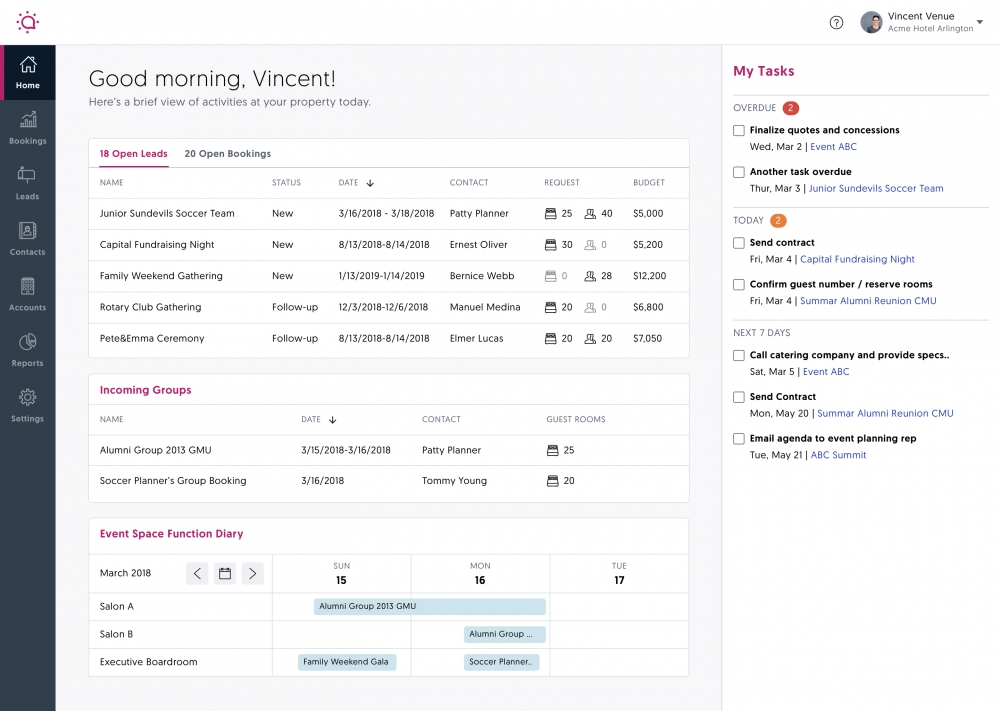Check the Email agenda to event planning rep task
Screen dimensions: 1000x711
tap(738, 438)
